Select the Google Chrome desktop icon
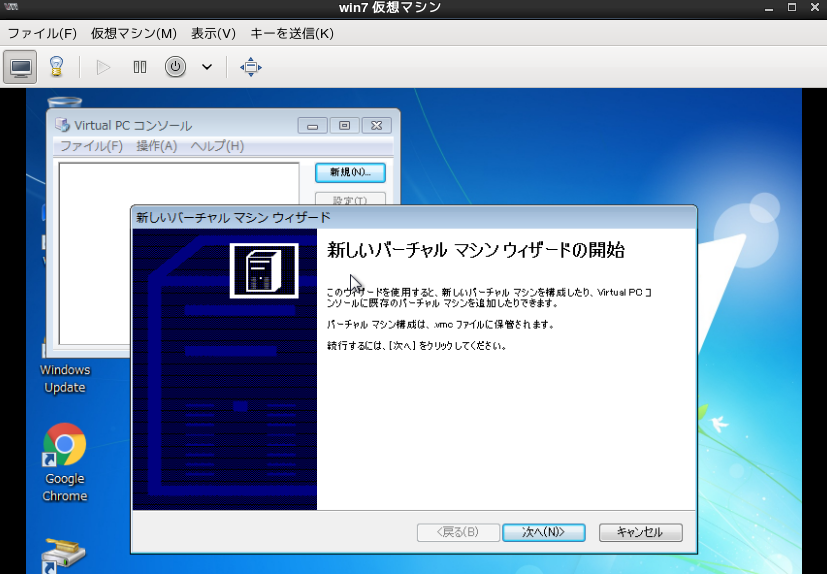This screenshot has width=827, height=574. pos(65,463)
